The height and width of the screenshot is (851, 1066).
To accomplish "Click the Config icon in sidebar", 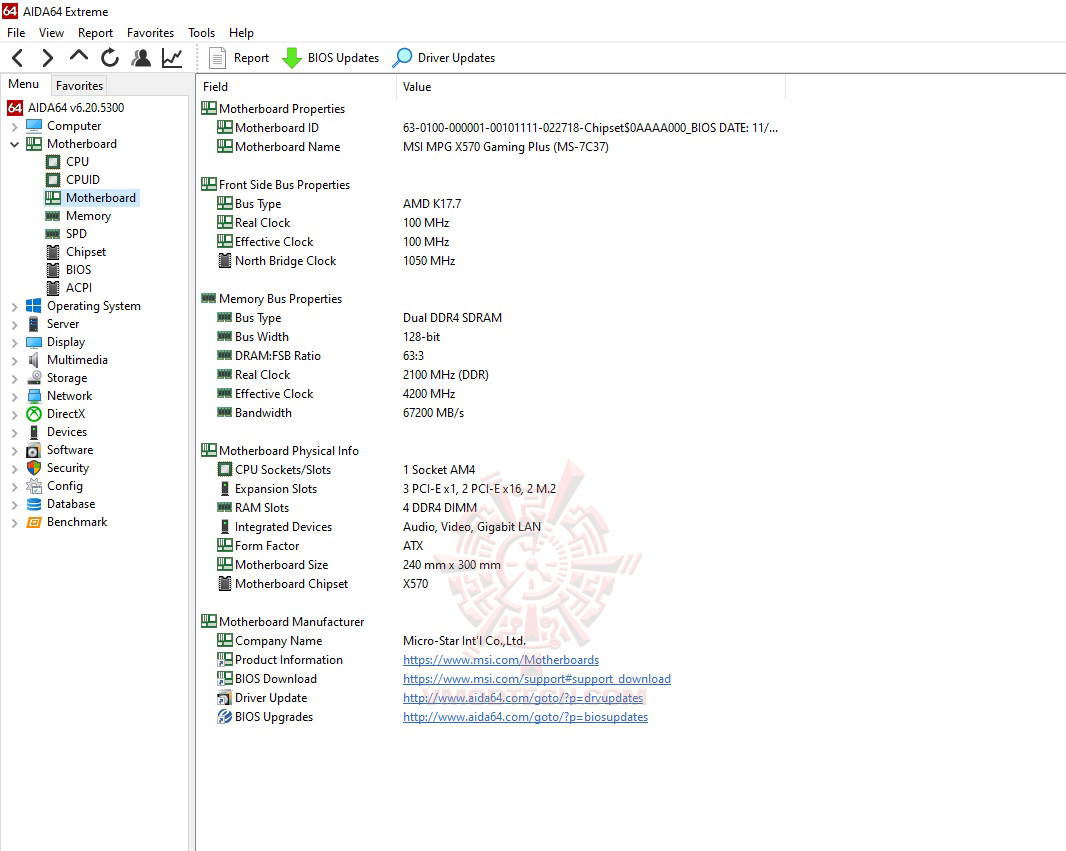I will pos(34,486).
